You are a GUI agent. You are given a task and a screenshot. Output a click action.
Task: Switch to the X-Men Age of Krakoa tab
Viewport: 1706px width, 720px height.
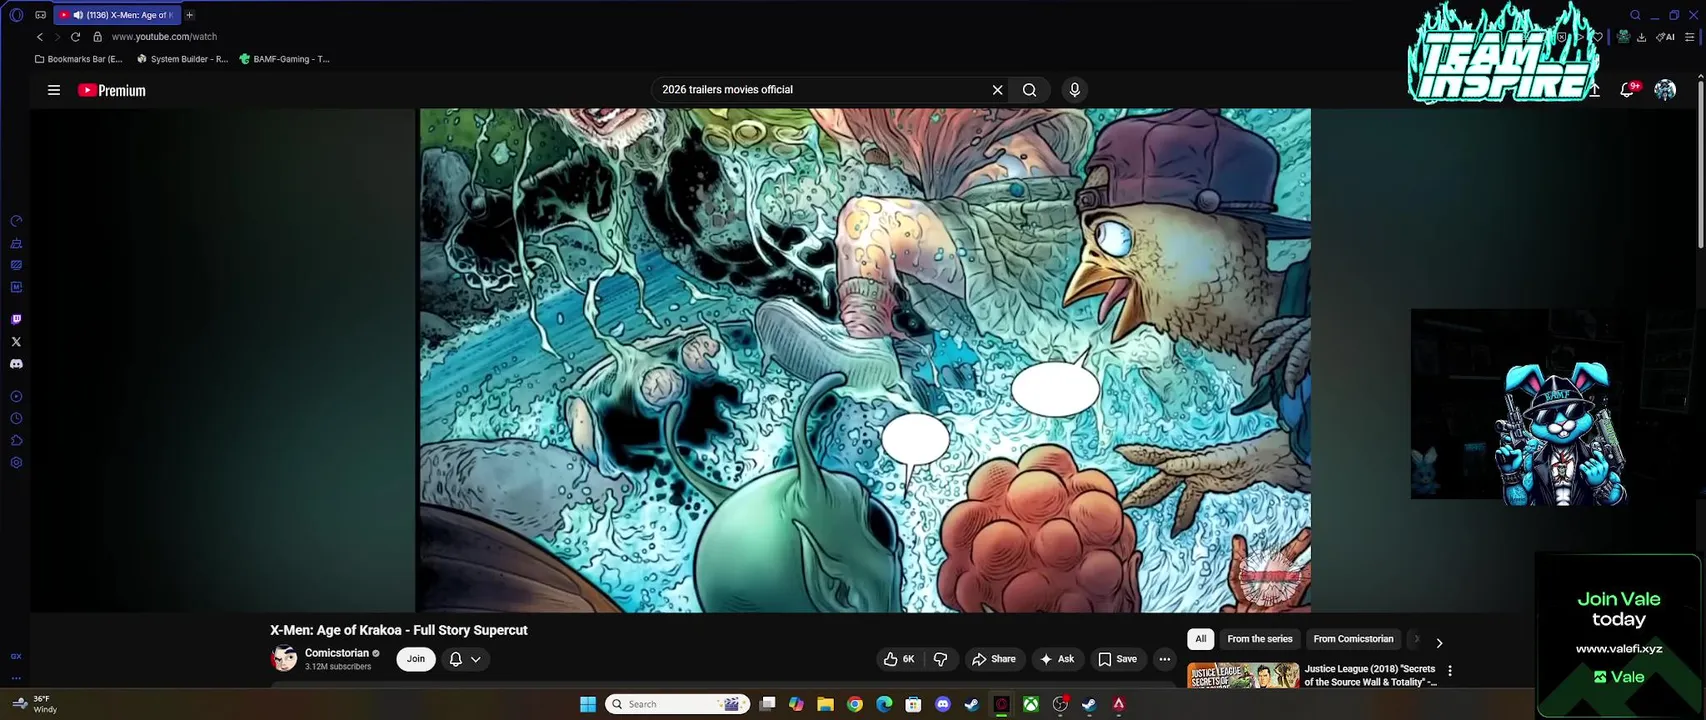pos(117,15)
